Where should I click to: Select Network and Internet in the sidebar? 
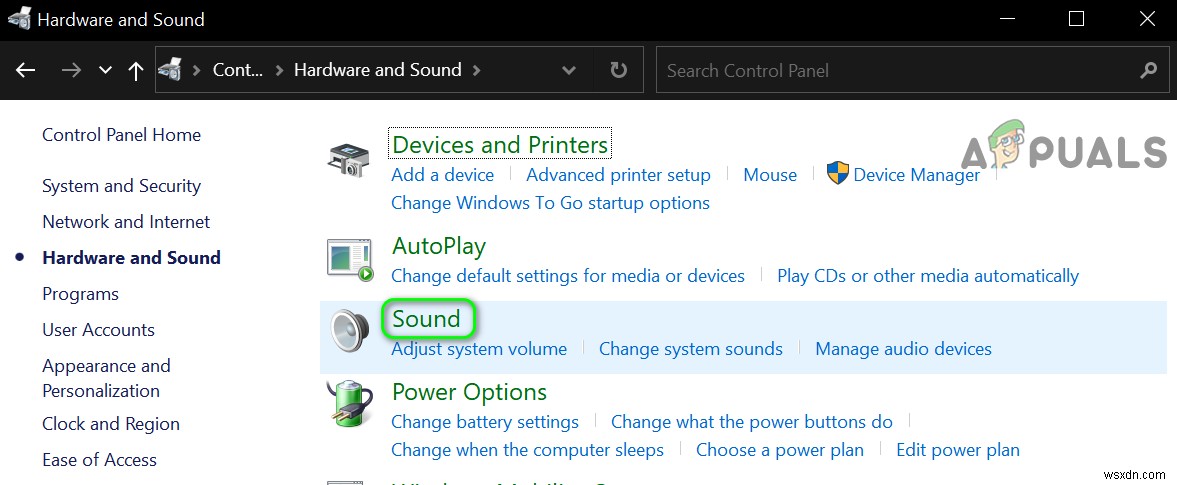pos(126,222)
